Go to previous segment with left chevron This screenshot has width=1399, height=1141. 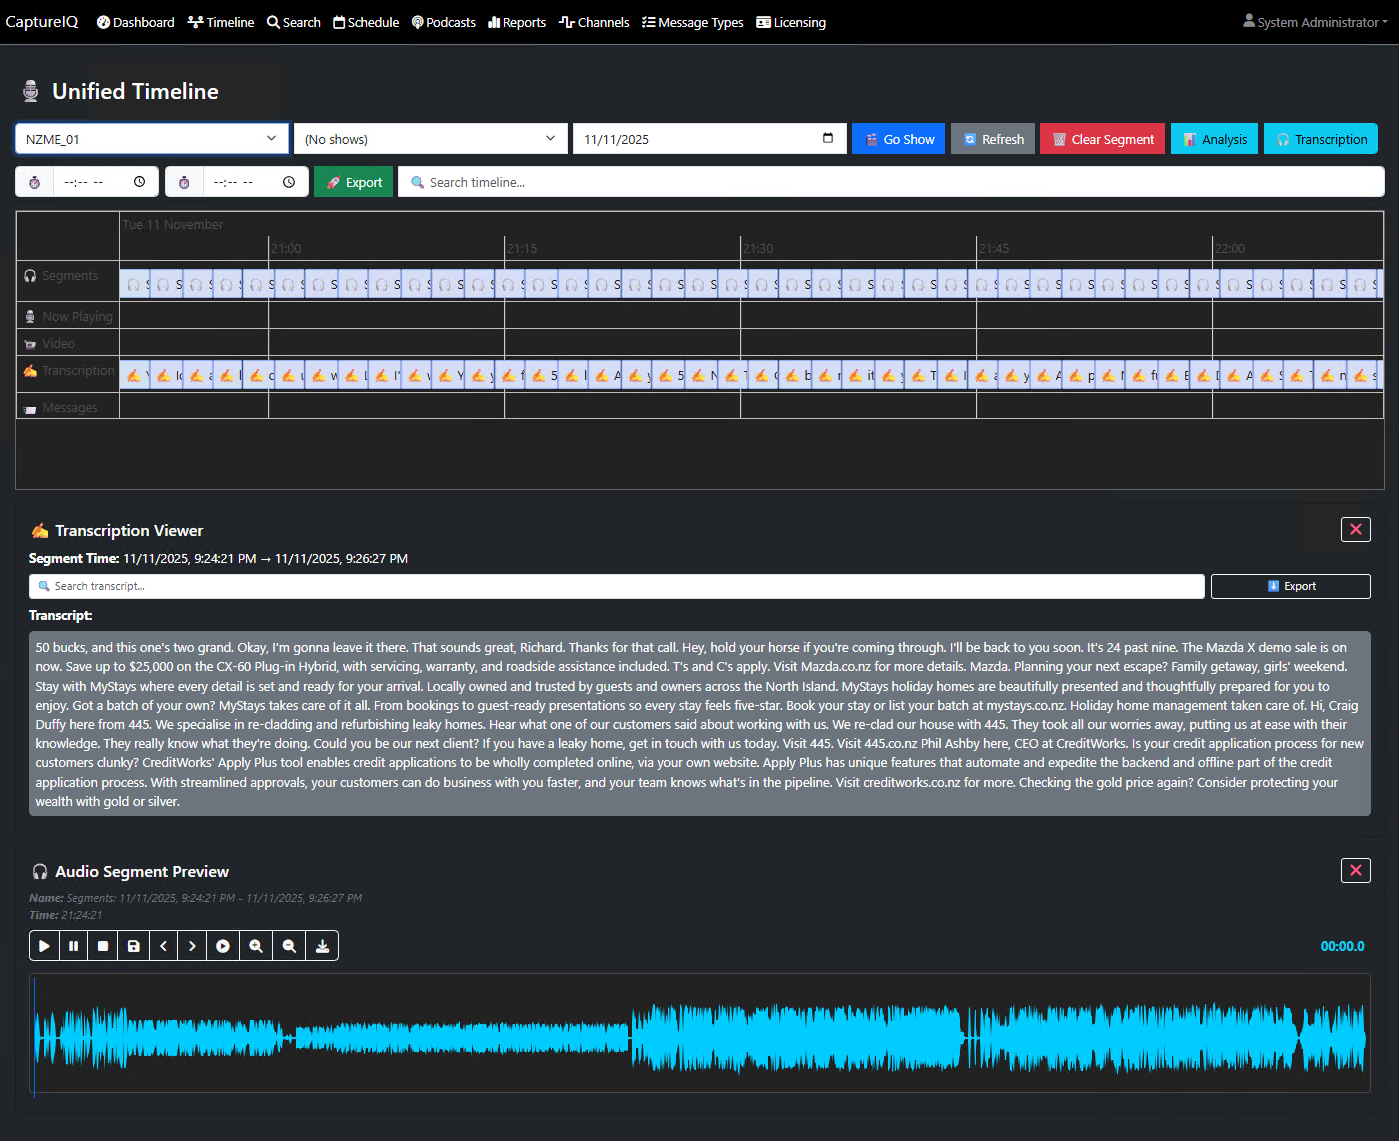[x=163, y=946]
